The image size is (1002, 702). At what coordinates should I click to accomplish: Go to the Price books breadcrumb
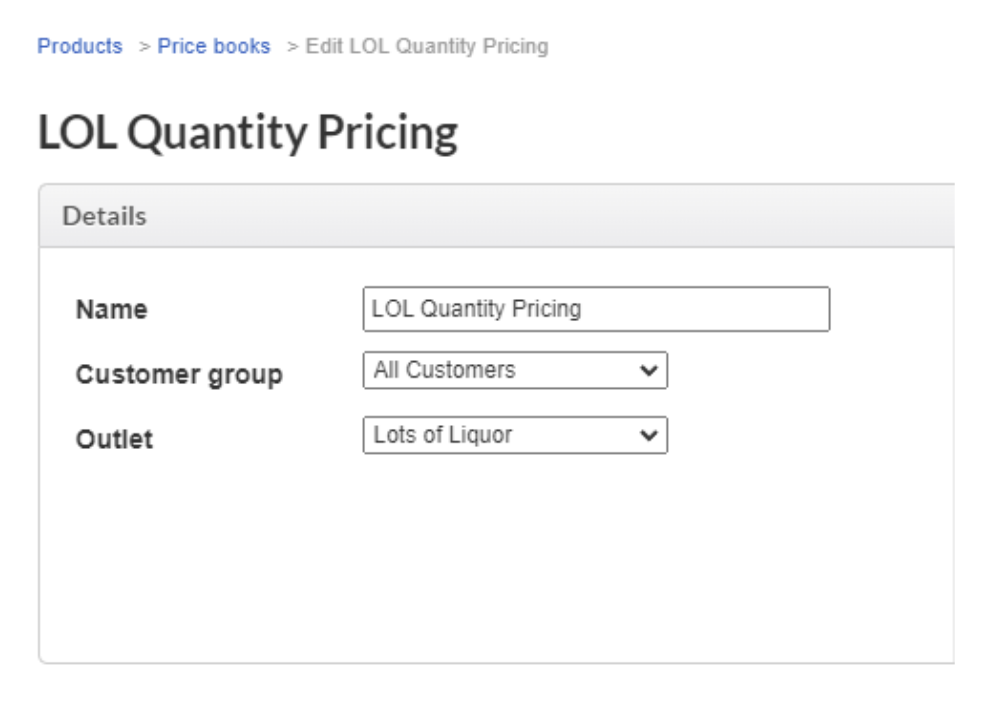coord(213,46)
